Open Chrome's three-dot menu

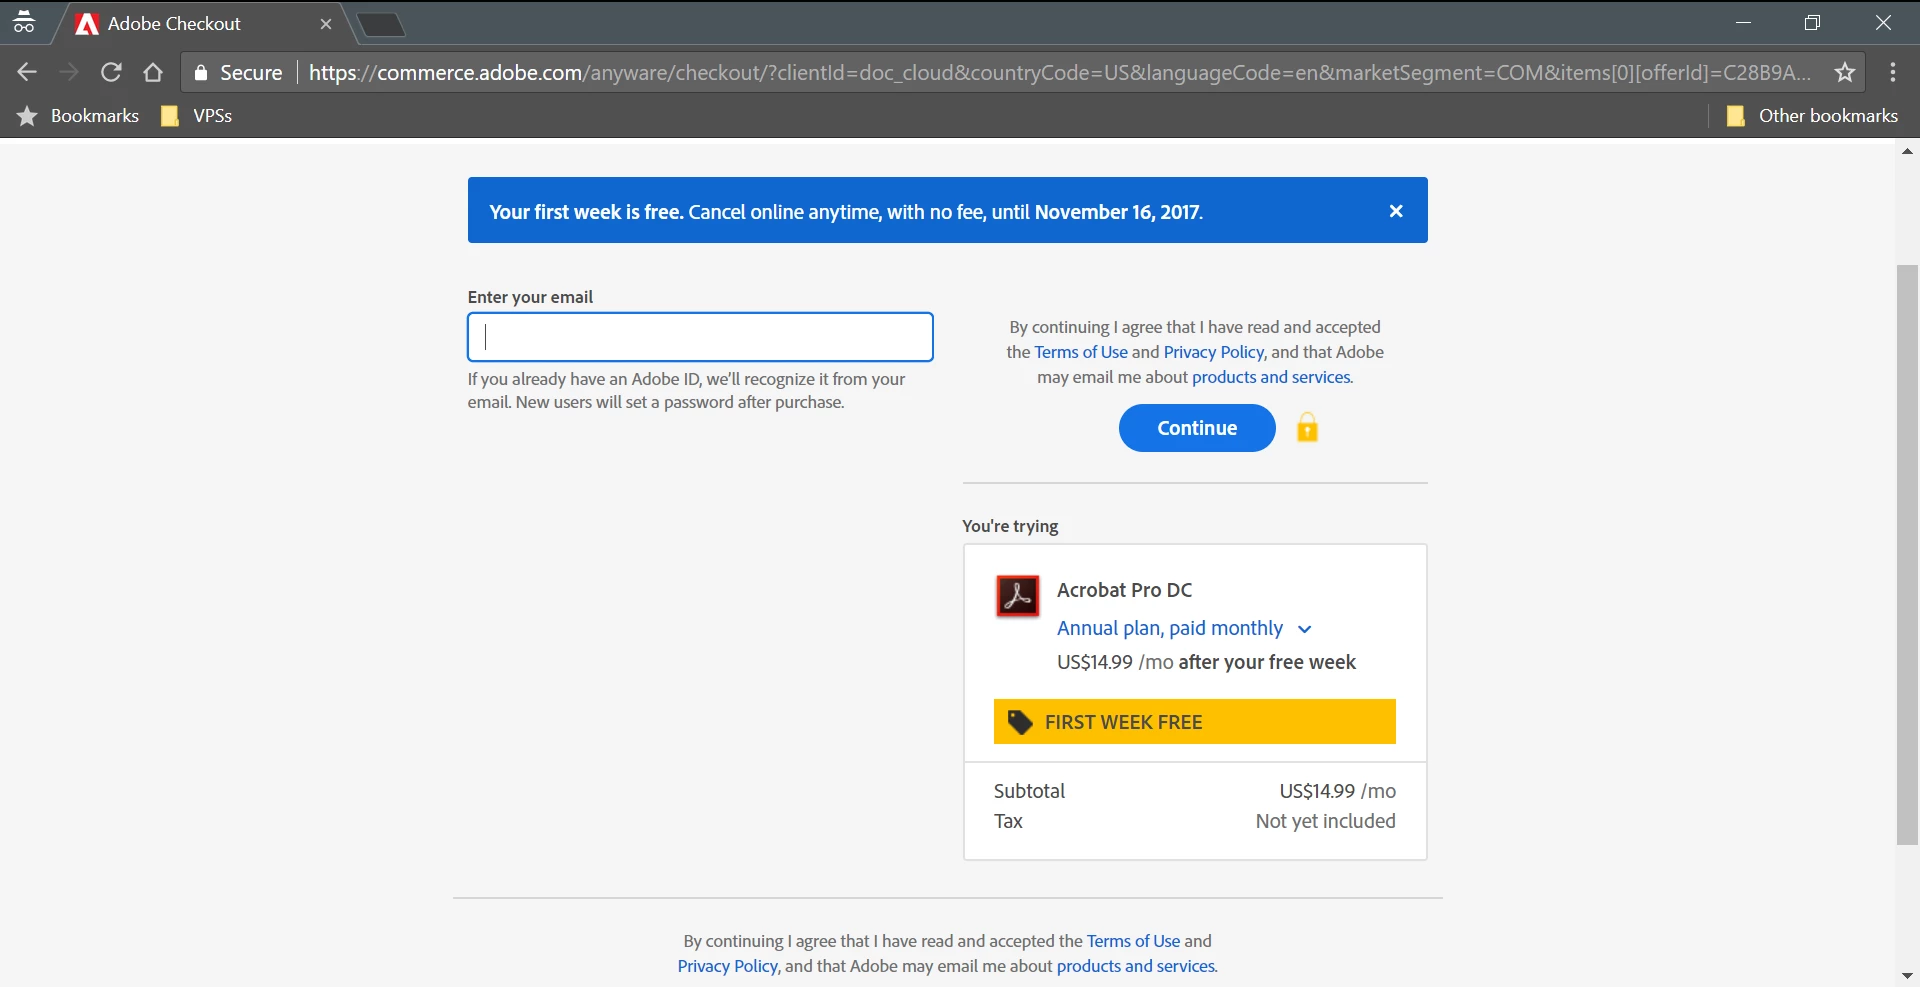tap(1893, 72)
